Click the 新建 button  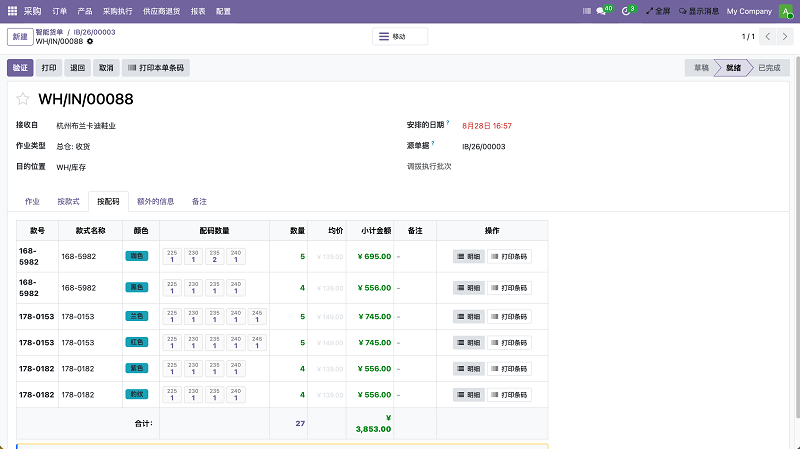(20, 37)
